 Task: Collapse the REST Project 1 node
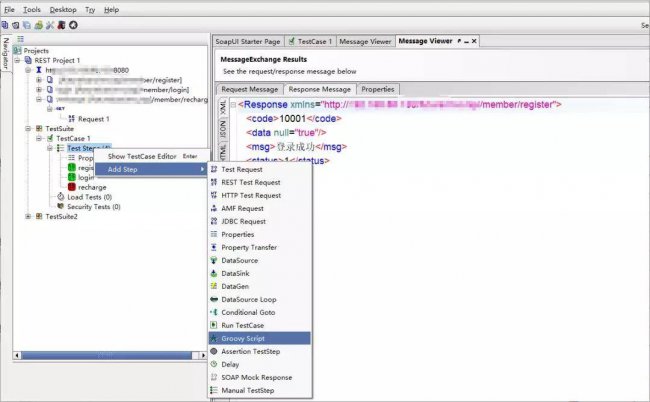pos(17,61)
